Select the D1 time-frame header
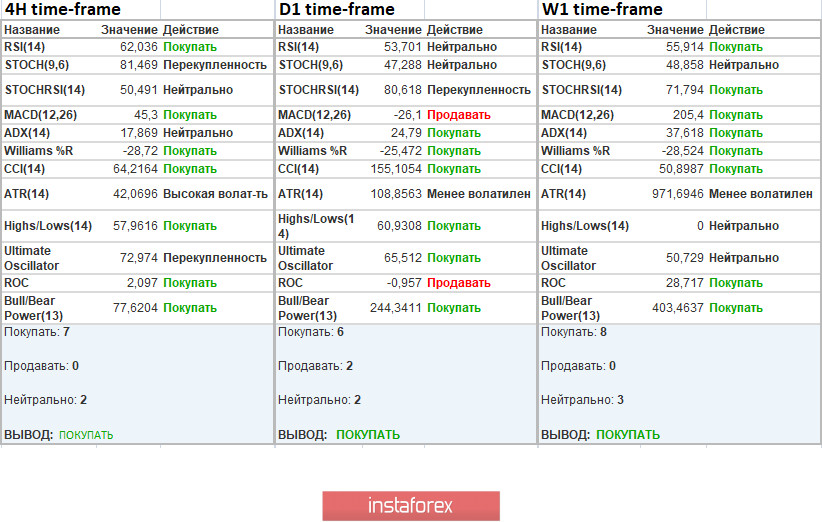The height and width of the screenshot is (522, 822). 336,10
